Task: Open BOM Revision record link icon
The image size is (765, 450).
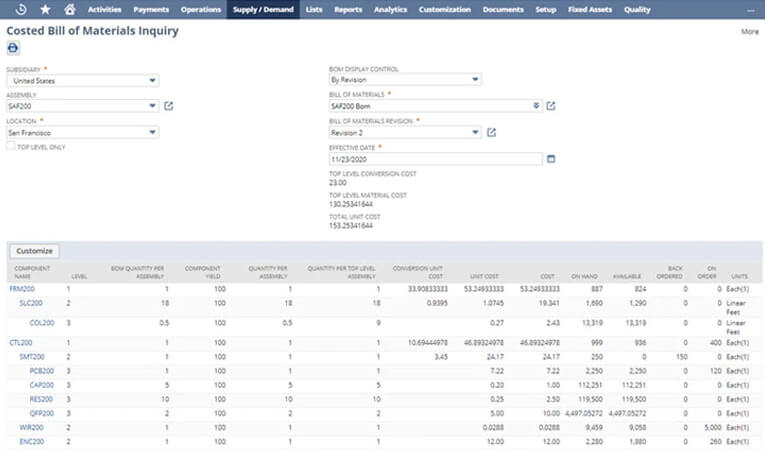Action: click(492, 132)
